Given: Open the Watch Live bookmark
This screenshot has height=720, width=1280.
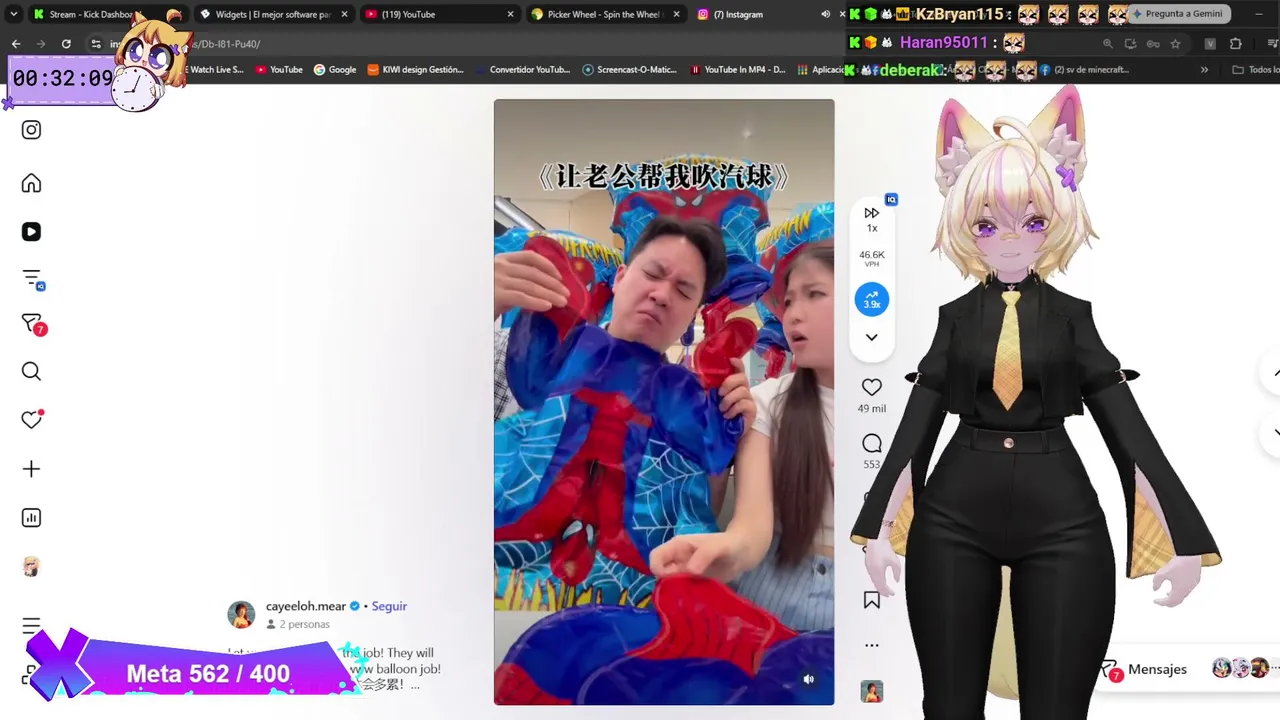Looking at the screenshot, I should coord(216,70).
